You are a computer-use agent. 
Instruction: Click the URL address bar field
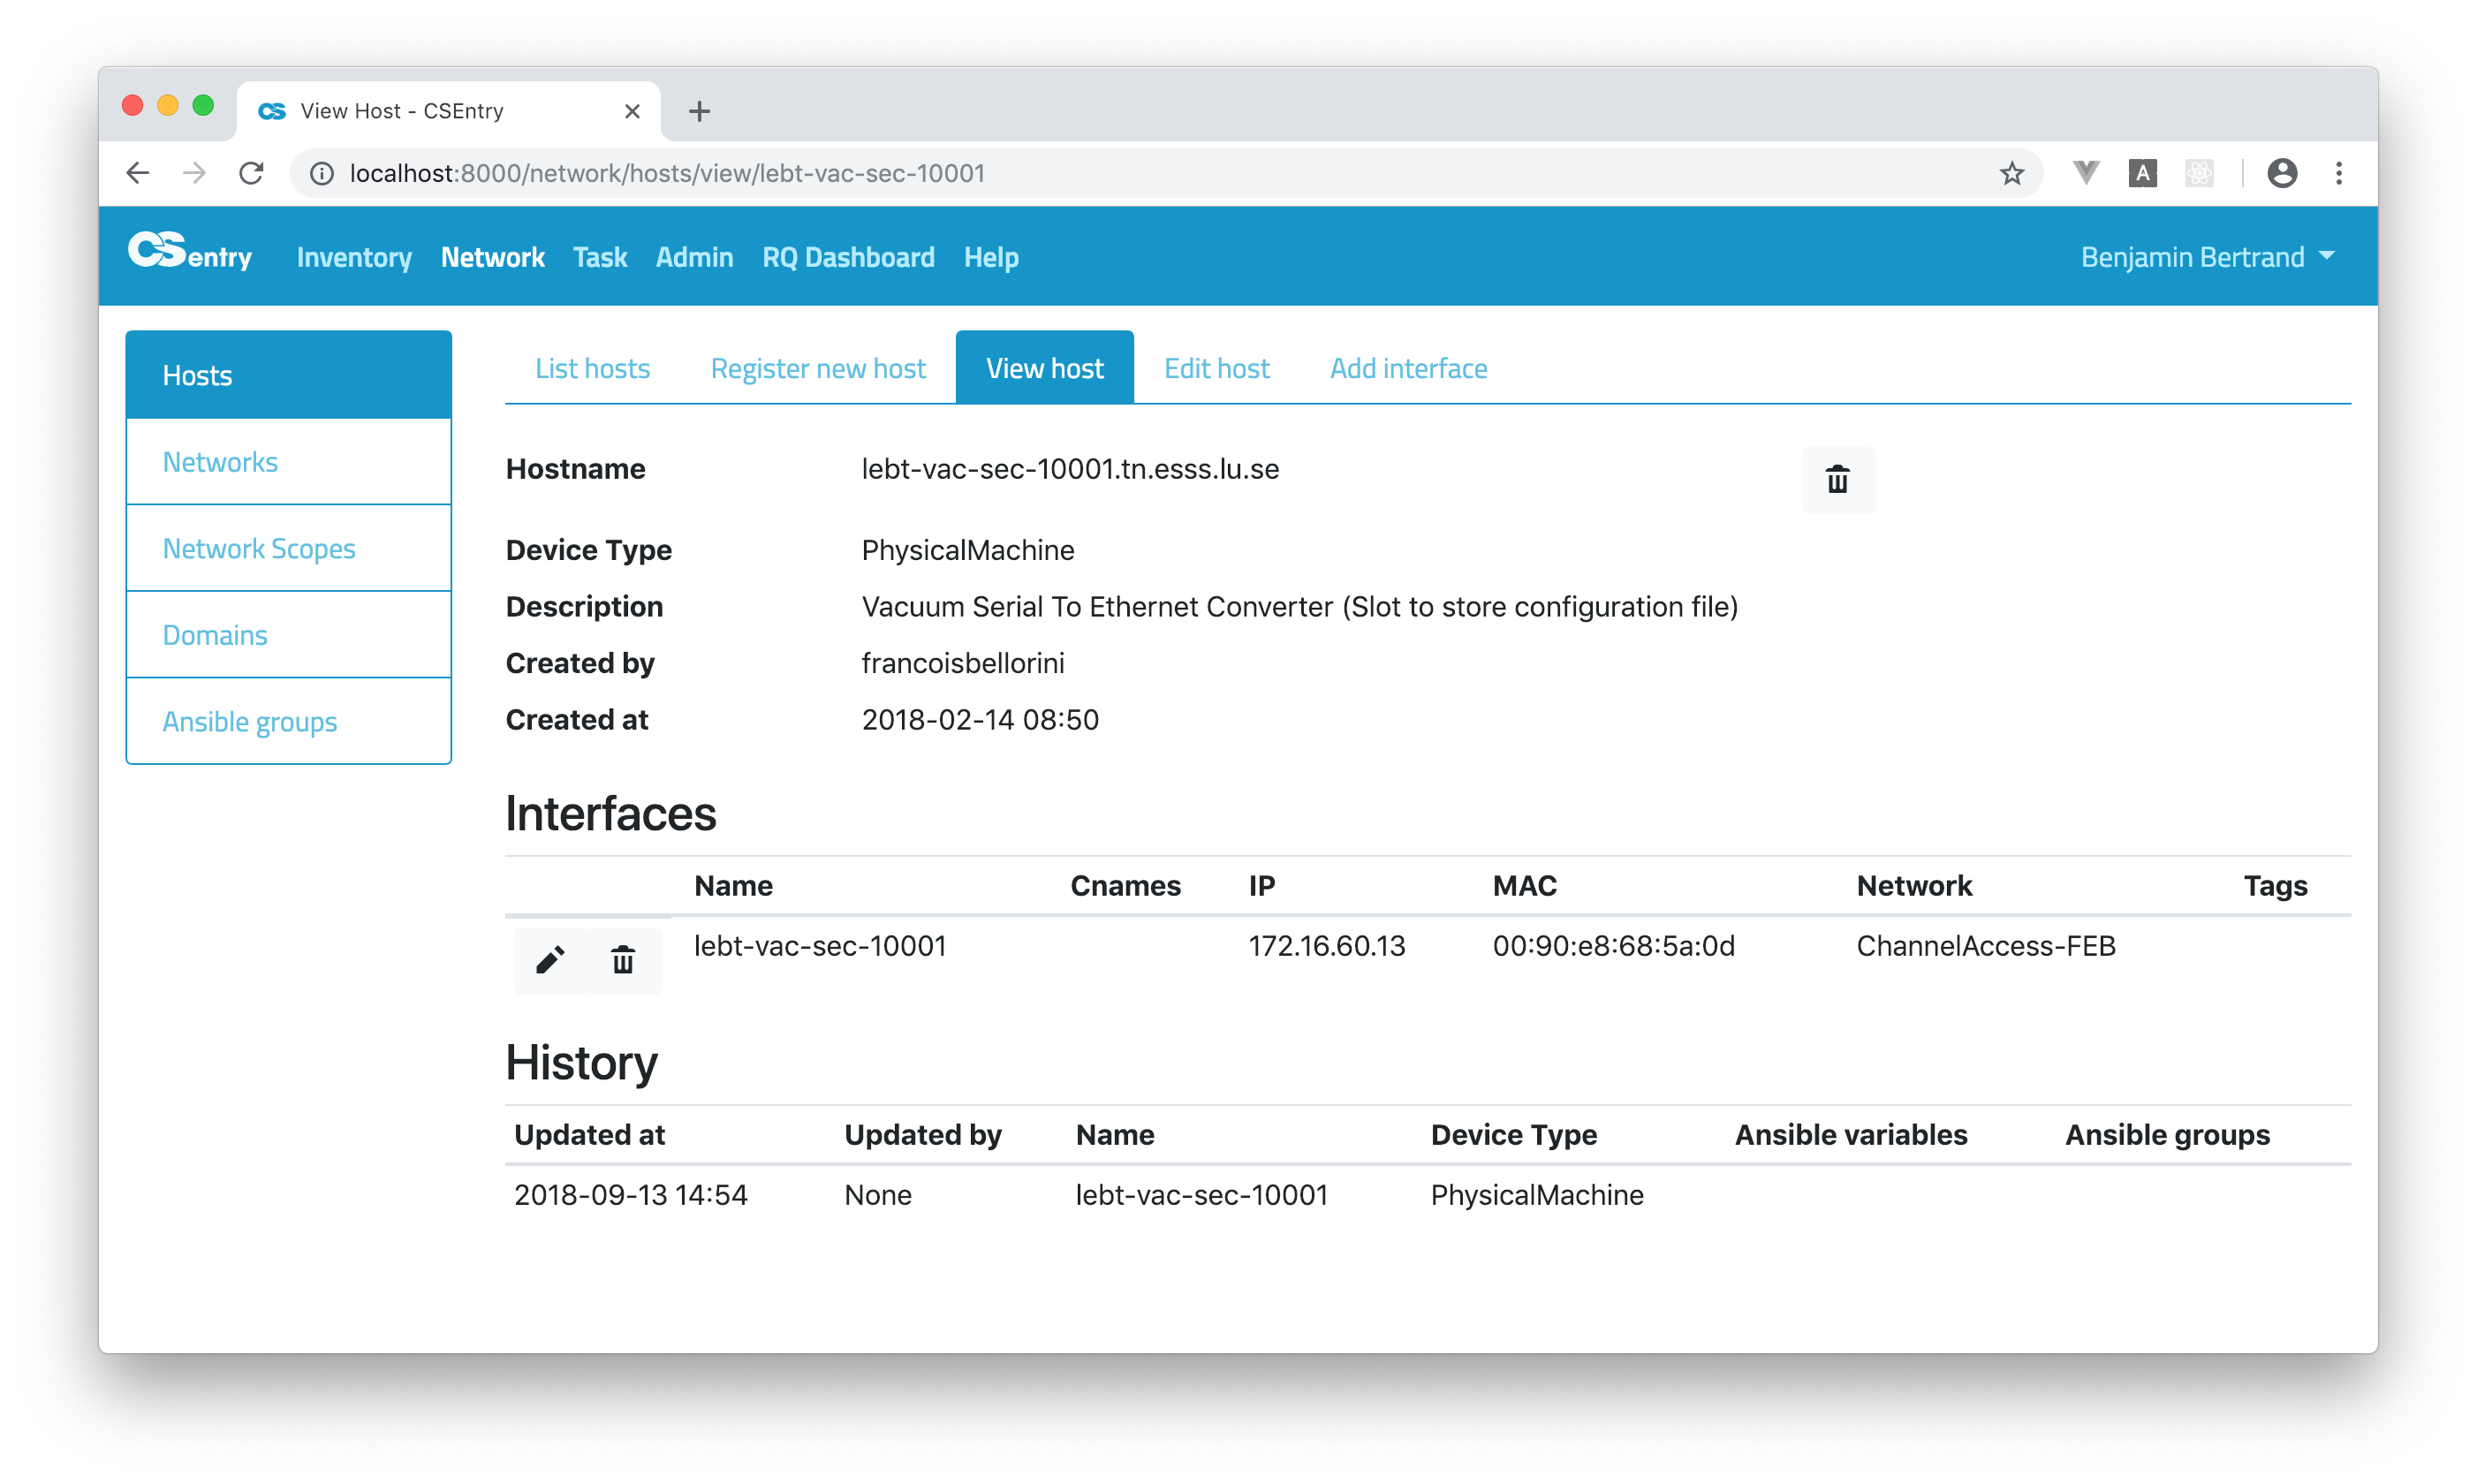pos(1100,173)
